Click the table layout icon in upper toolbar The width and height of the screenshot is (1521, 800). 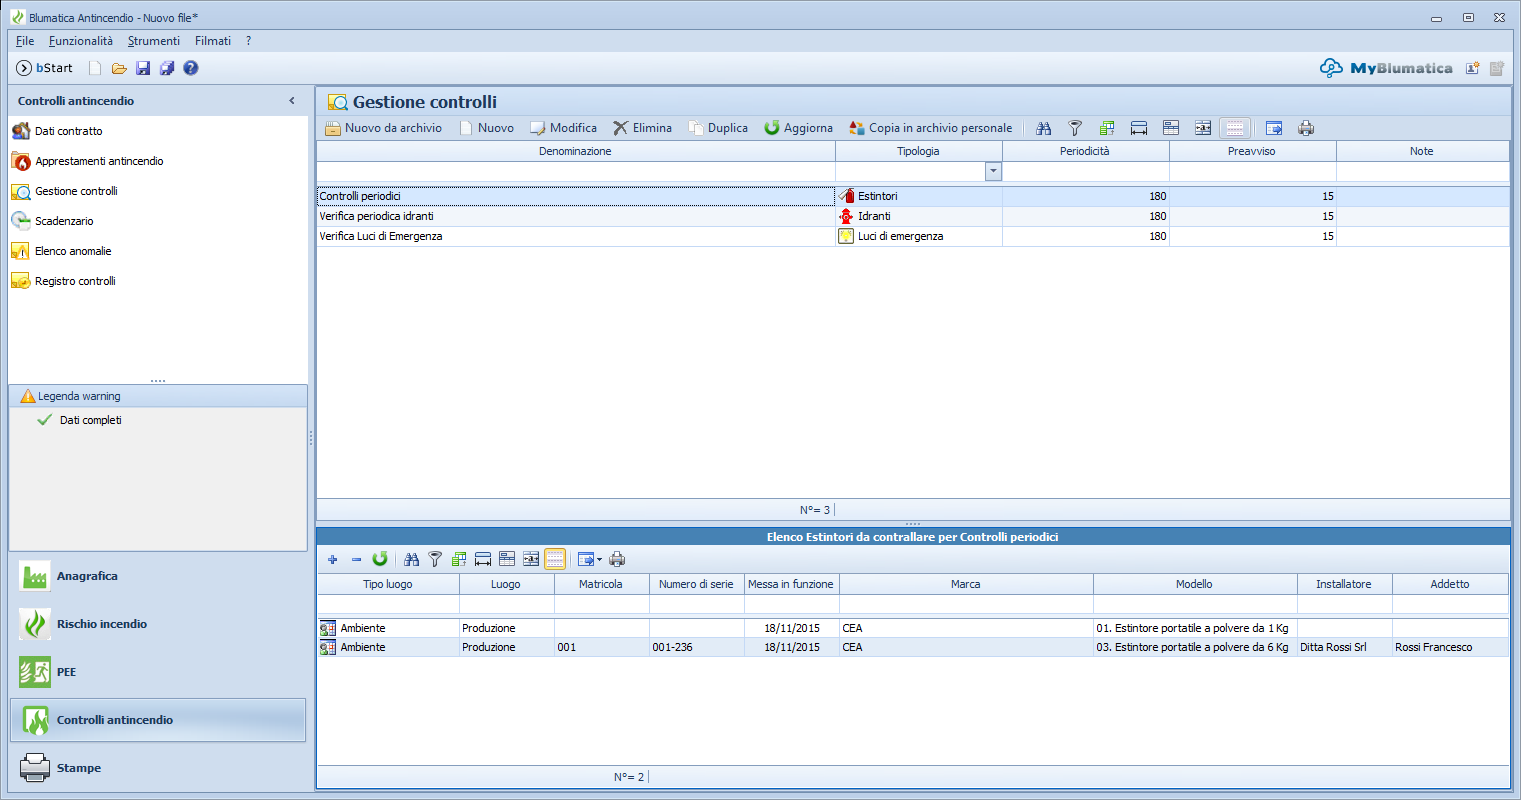tap(1171, 128)
